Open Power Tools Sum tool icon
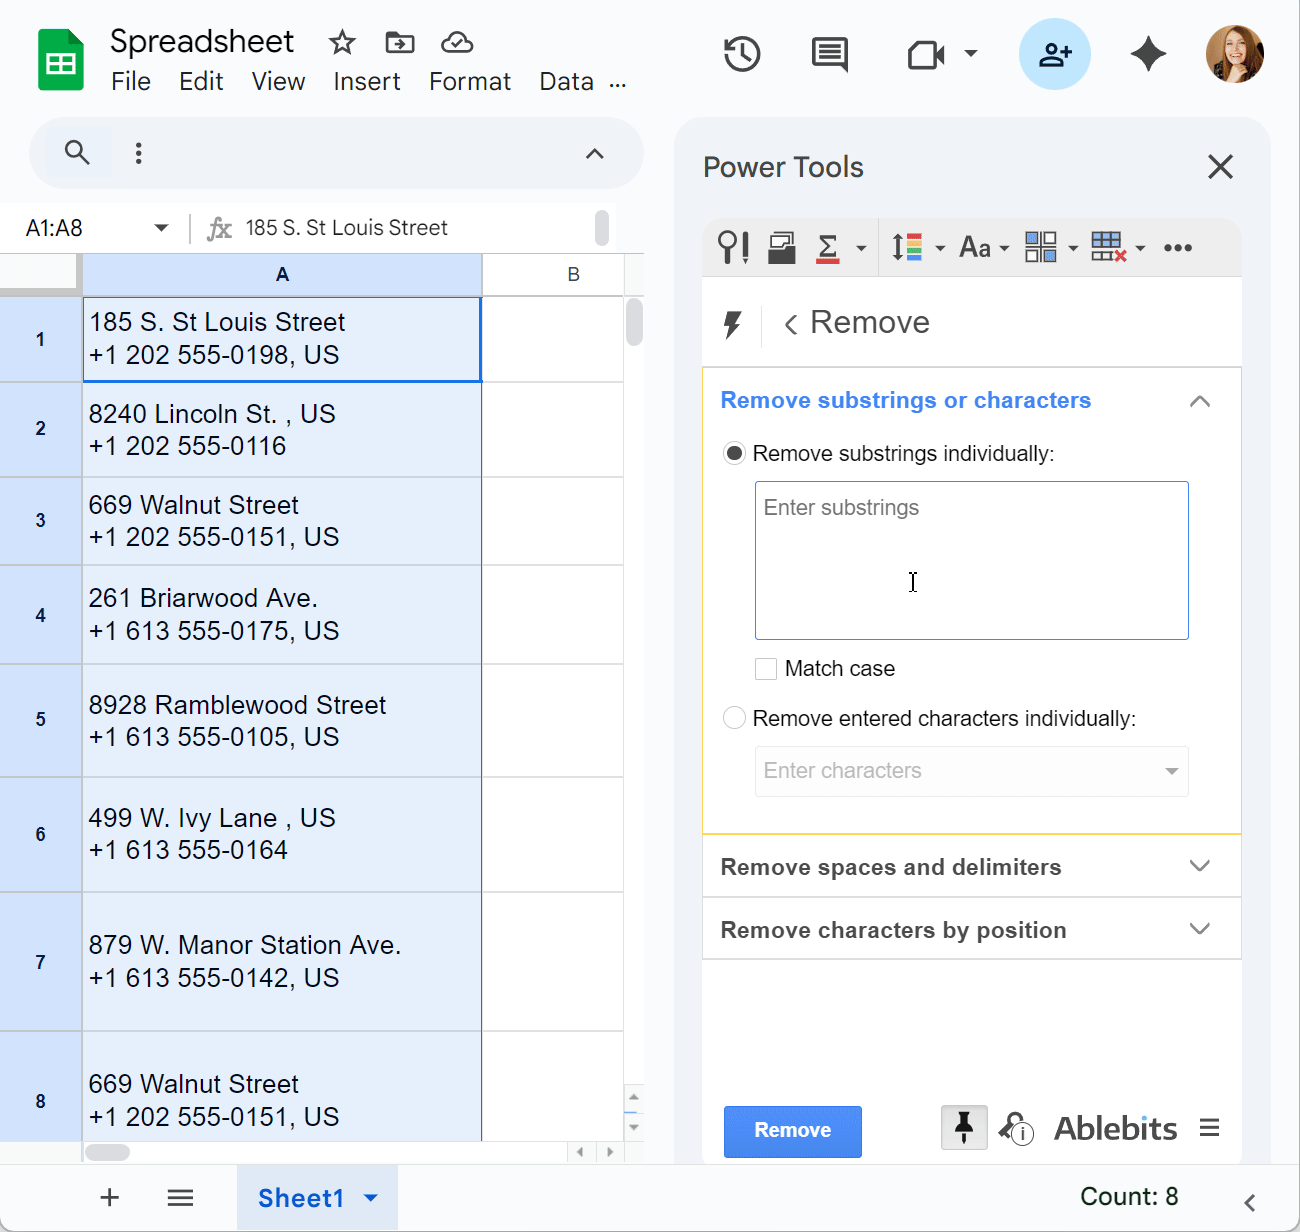Screen dimensions: 1300x1232 828,247
